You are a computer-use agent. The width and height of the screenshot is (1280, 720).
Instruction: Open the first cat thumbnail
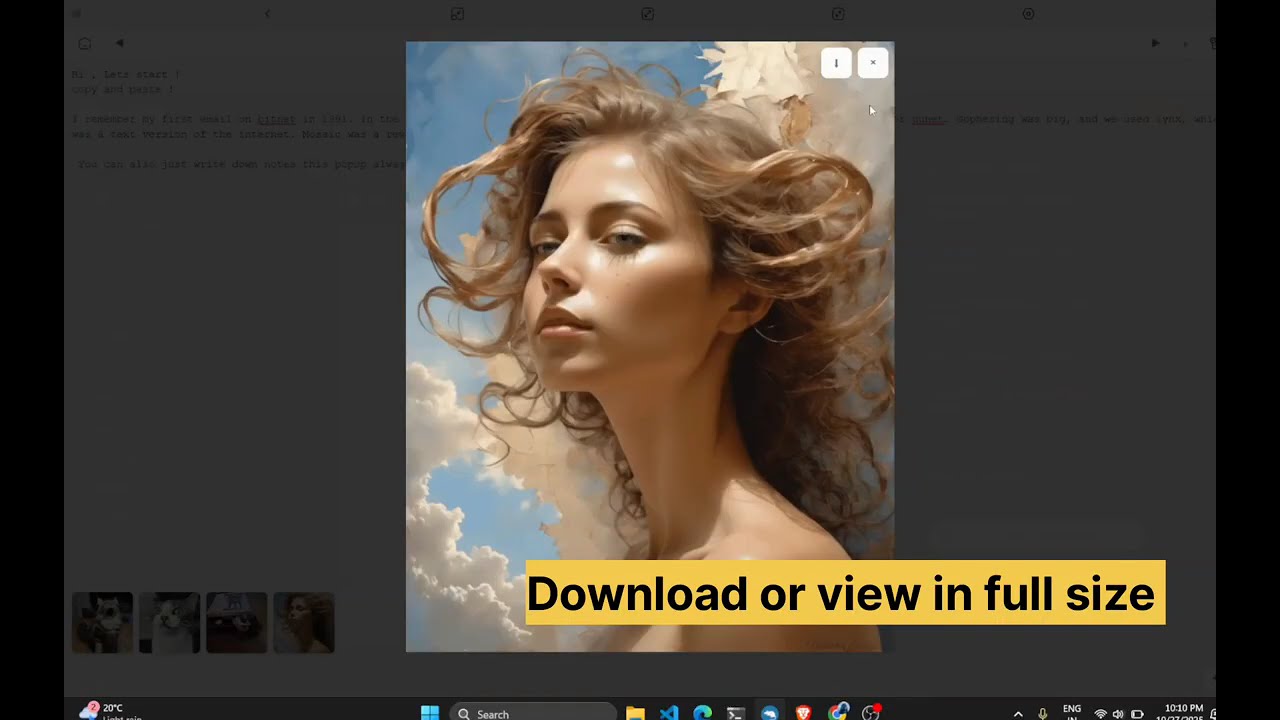pos(102,623)
